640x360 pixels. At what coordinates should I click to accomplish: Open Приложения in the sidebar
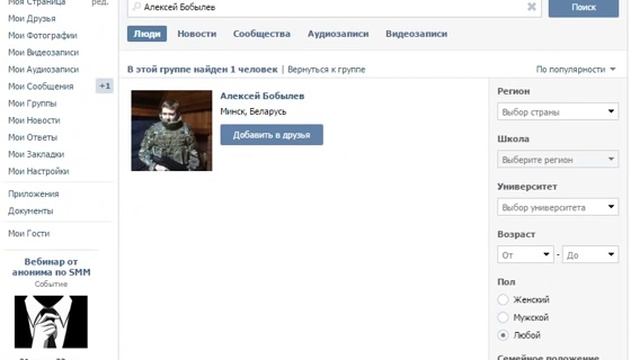pyautogui.click(x=33, y=194)
